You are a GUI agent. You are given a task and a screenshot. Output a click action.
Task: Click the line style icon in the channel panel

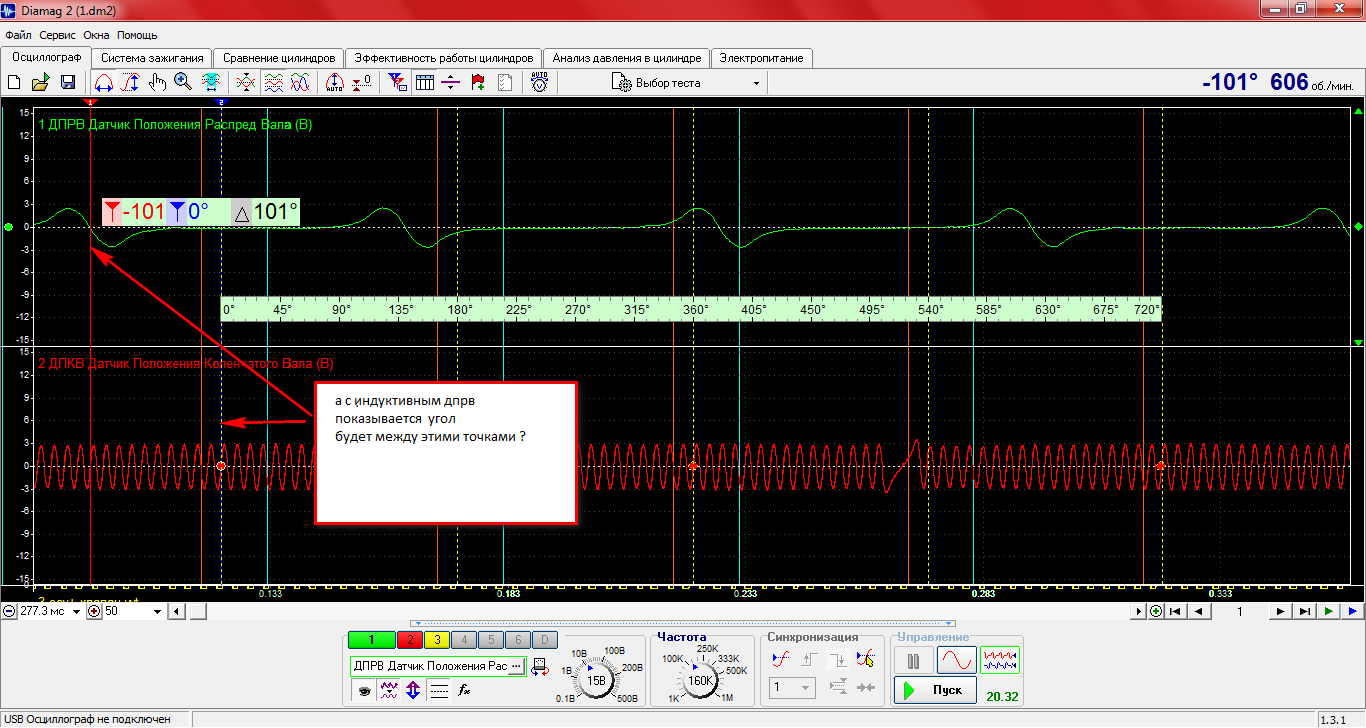440,690
